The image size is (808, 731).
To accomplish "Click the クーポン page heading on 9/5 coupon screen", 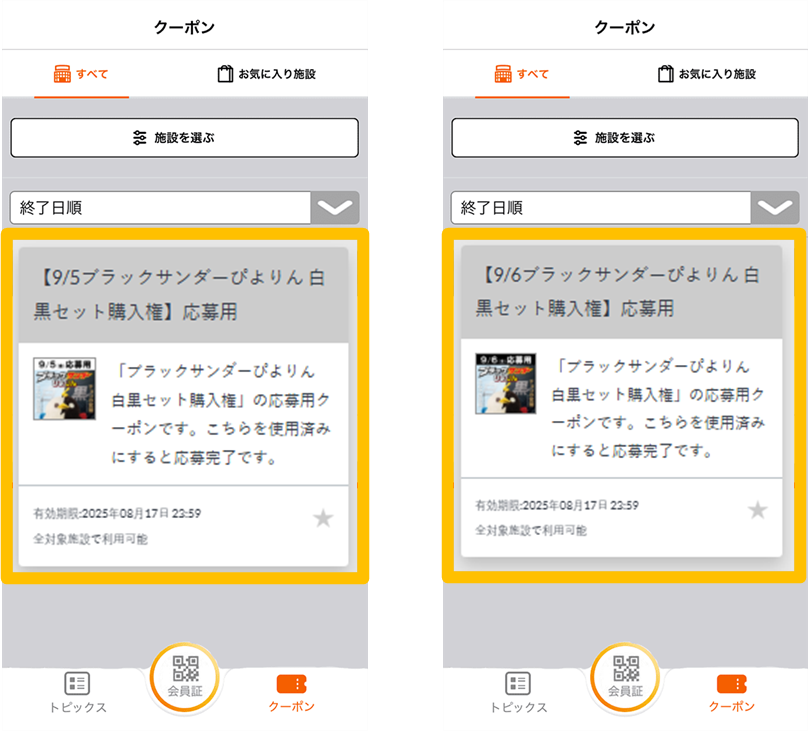I will click(x=184, y=27).
